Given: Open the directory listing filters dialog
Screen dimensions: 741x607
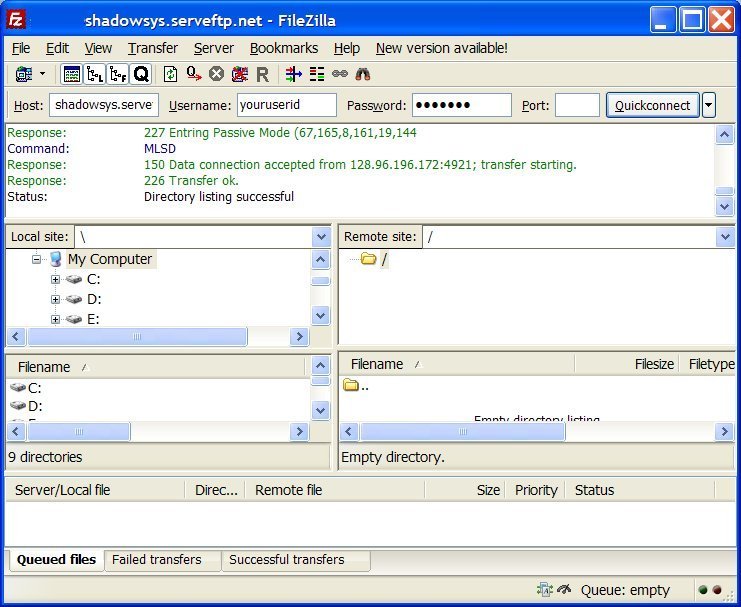Looking at the screenshot, I should pos(293,74).
